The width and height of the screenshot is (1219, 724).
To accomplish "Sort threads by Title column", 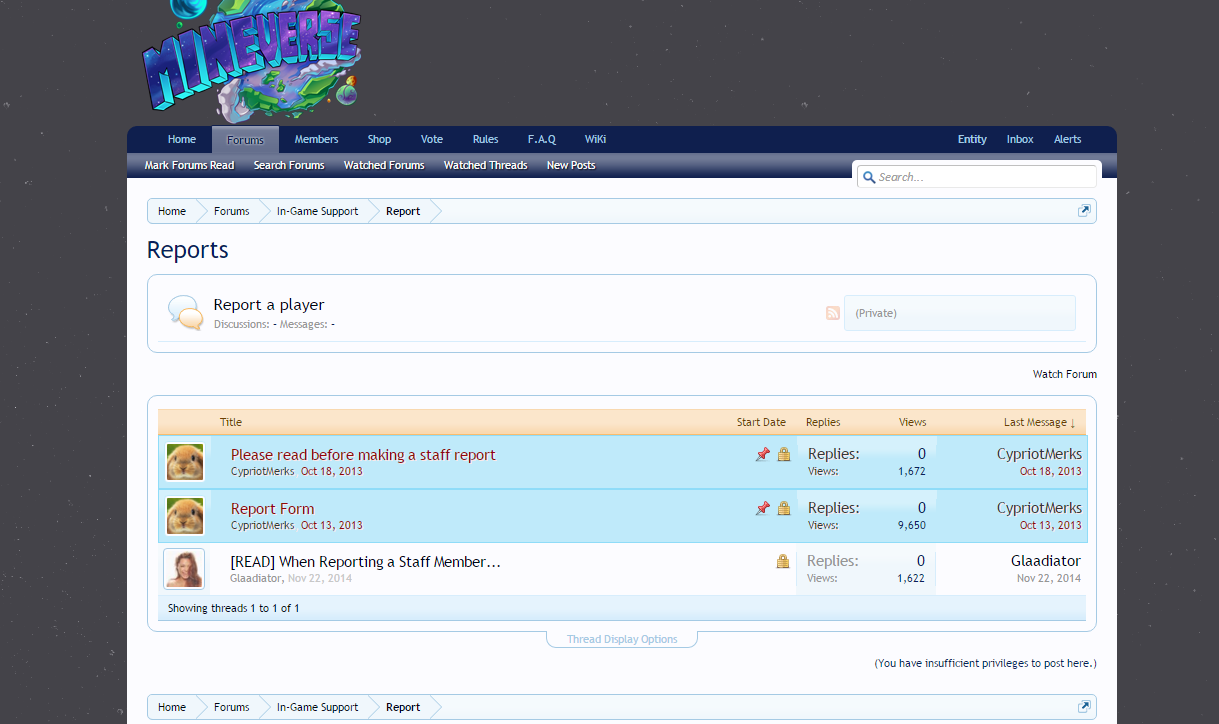I will point(231,422).
